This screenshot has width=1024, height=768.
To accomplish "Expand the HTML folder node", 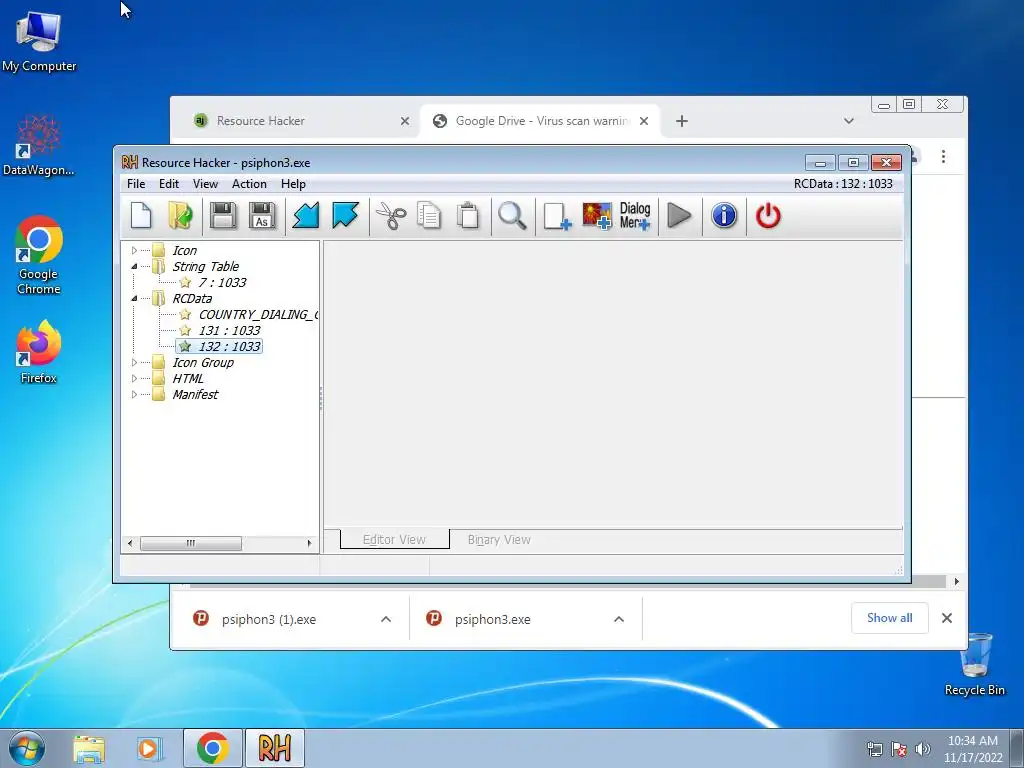I will [135, 379].
